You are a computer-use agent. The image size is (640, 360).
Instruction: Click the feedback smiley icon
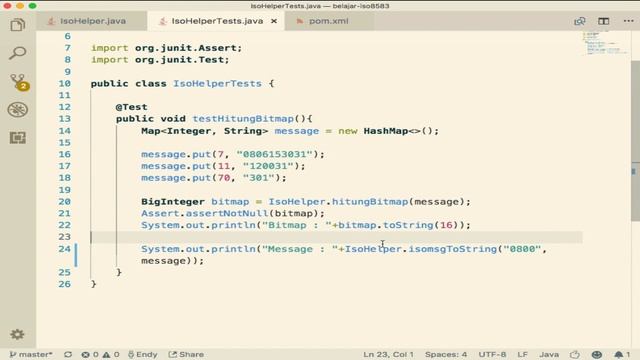(597, 354)
